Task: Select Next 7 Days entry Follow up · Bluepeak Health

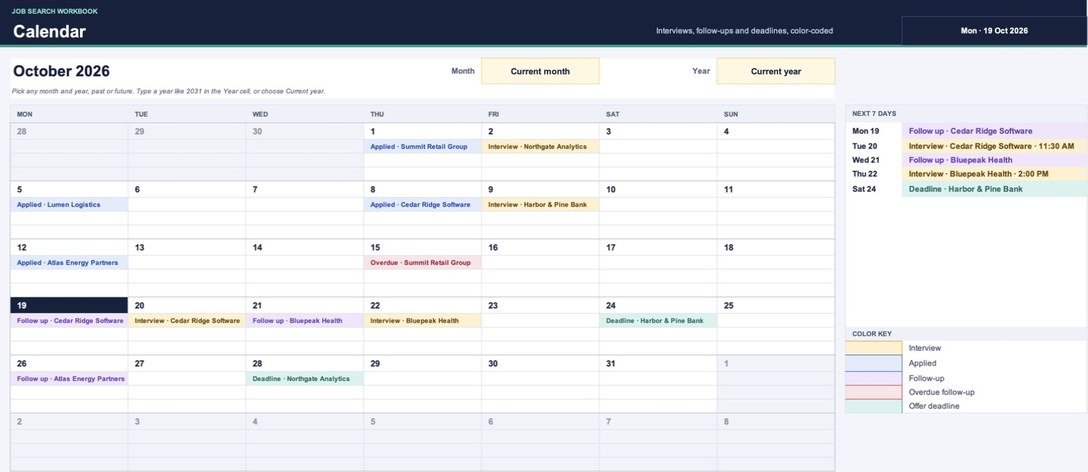Action: pos(994,160)
